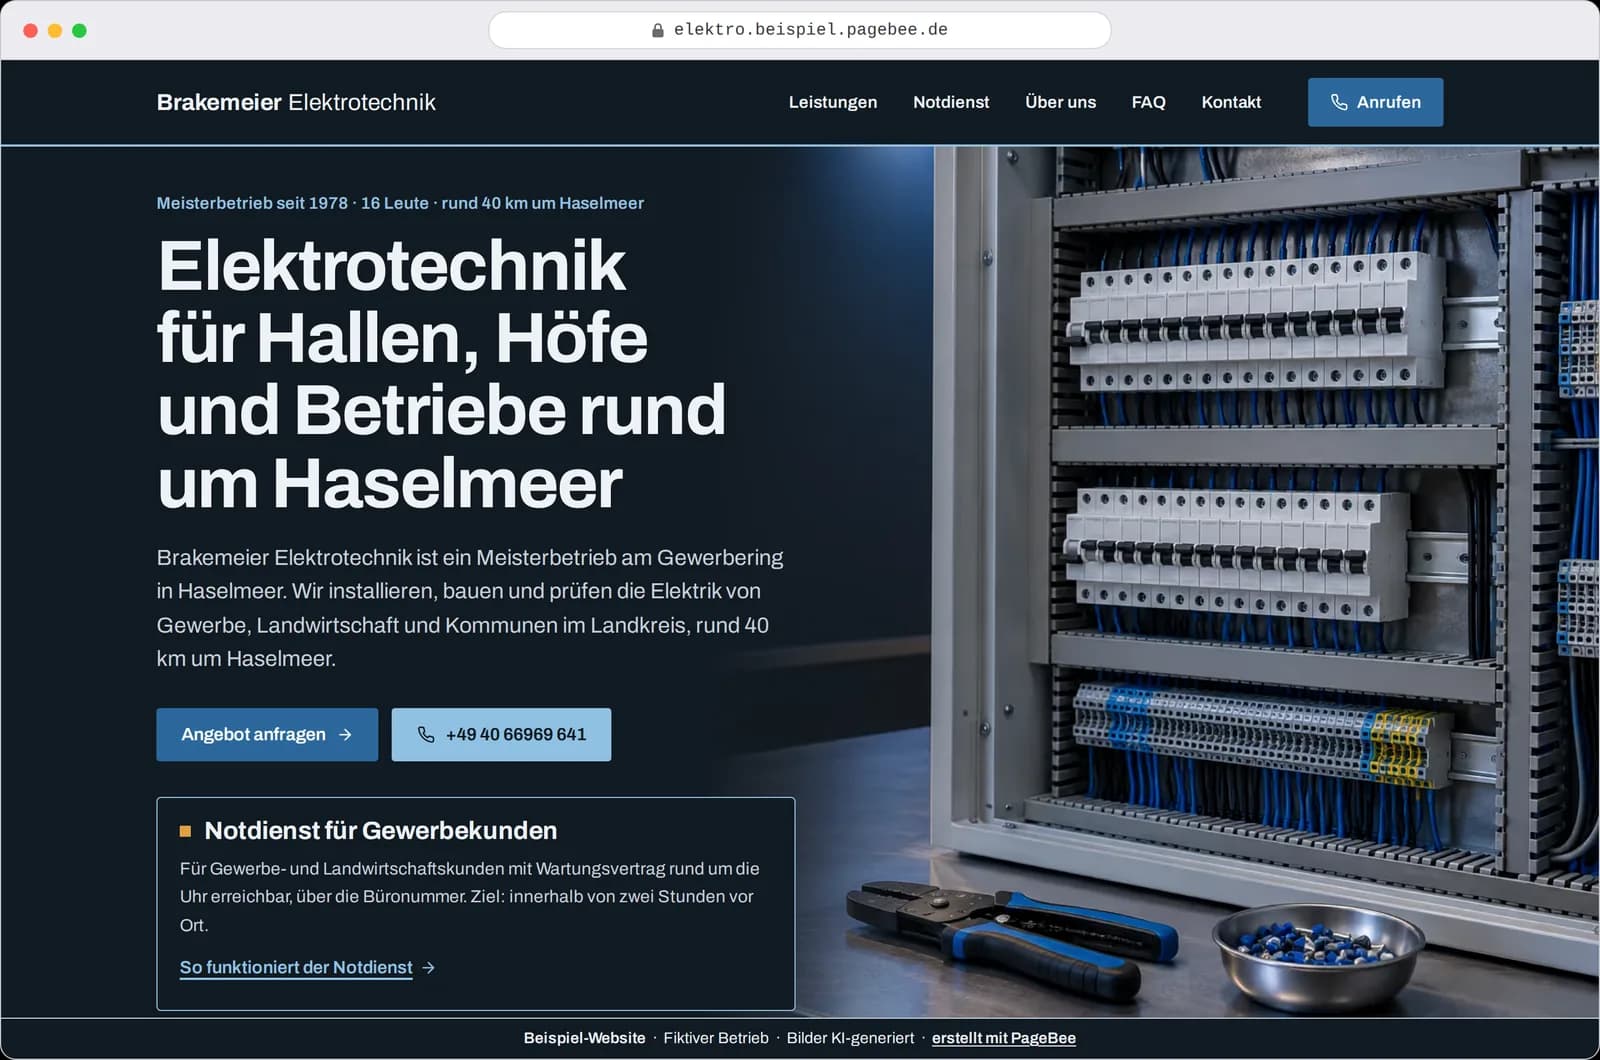Screen dimensions: 1600x1060
Task: Click the yellow minimize window button
Action: (55, 31)
